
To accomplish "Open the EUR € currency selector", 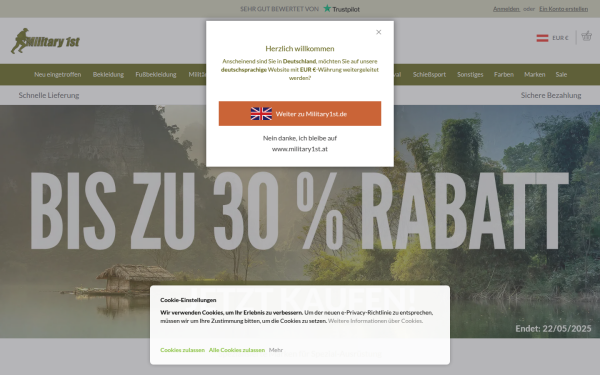I will tap(560, 38).
